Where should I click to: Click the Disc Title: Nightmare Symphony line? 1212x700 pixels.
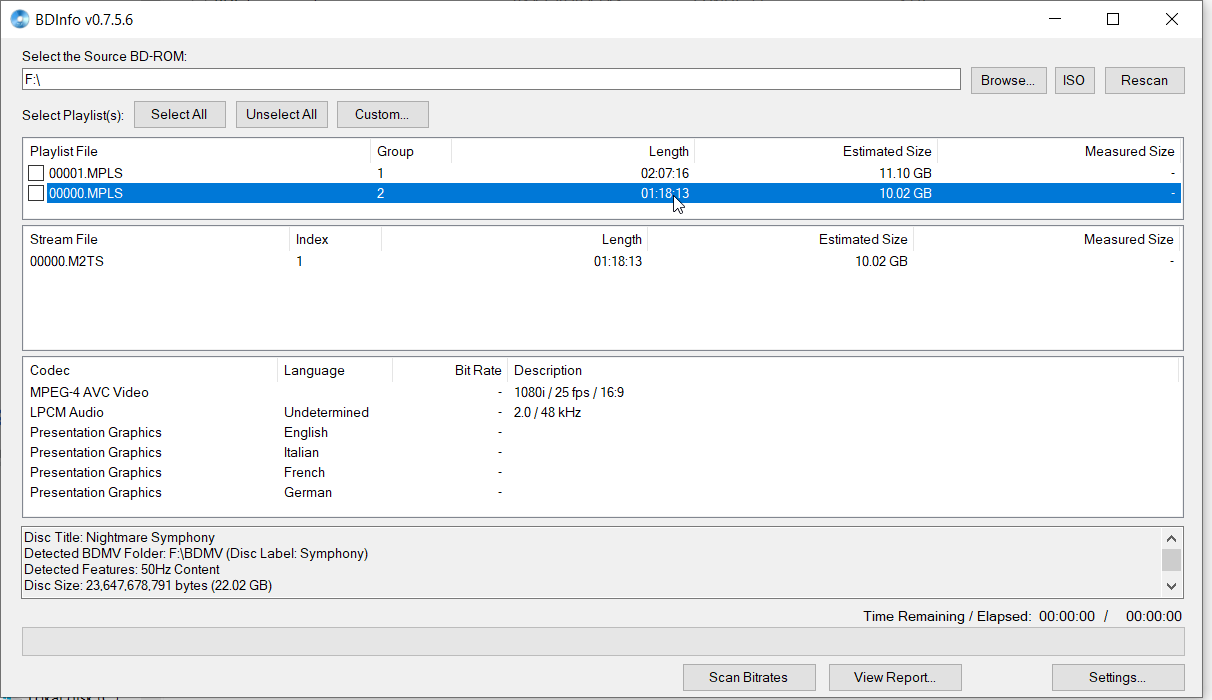point(119,537)
